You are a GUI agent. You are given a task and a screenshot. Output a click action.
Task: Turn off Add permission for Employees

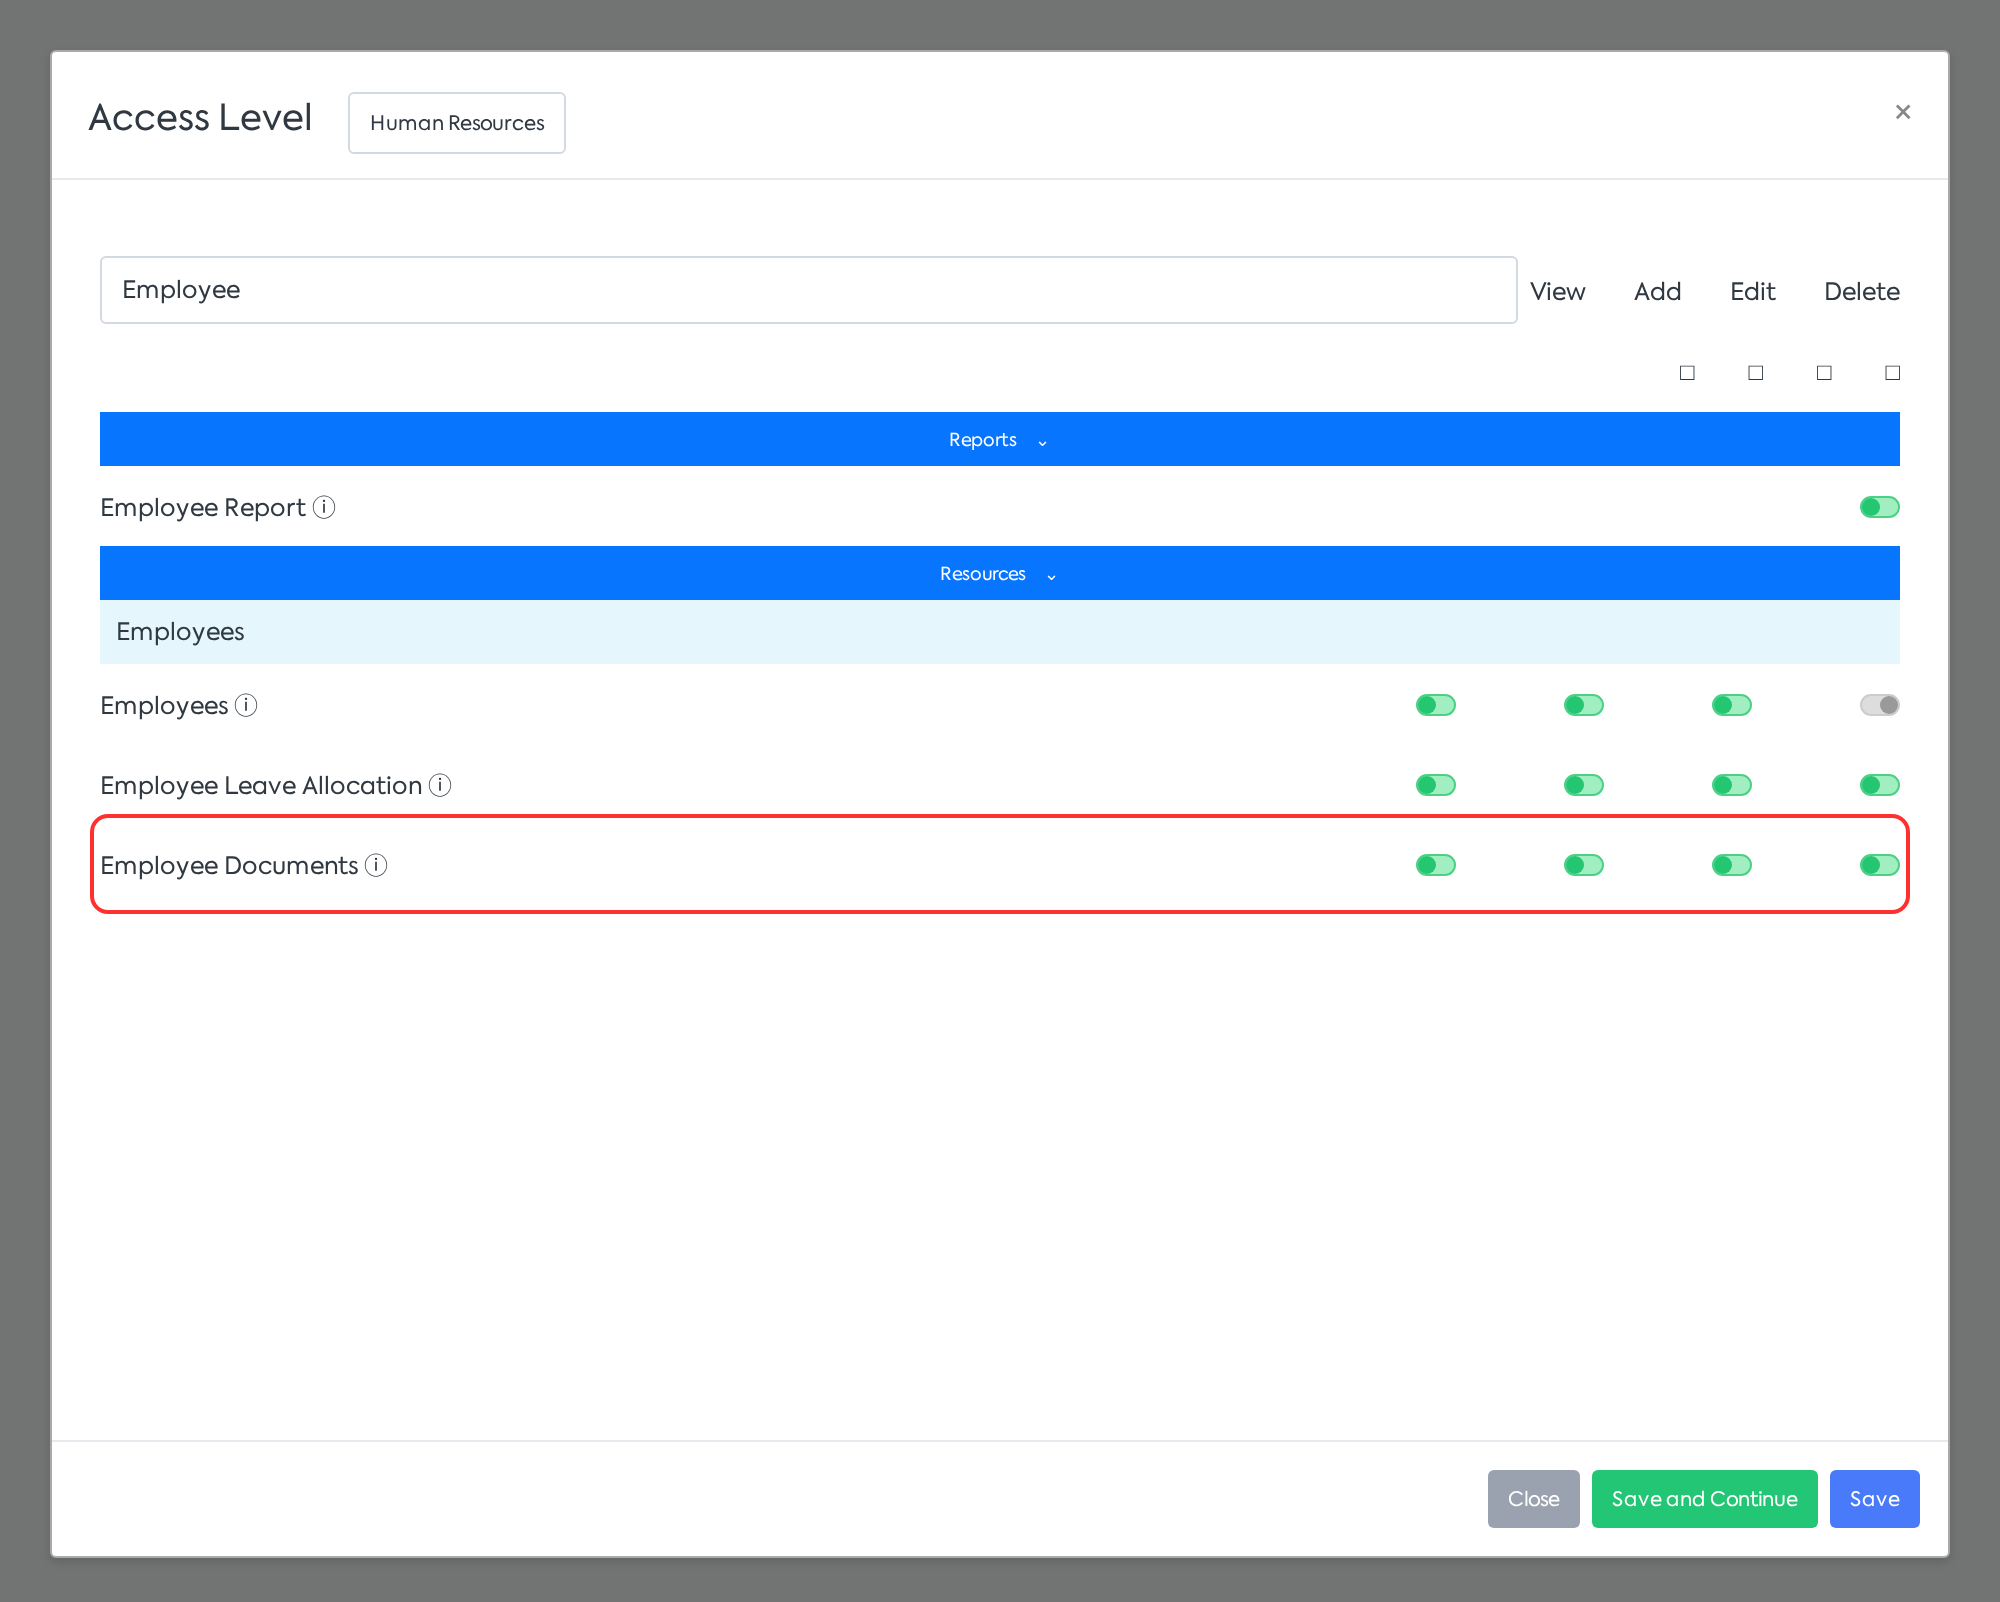(x=1583, y=705)
